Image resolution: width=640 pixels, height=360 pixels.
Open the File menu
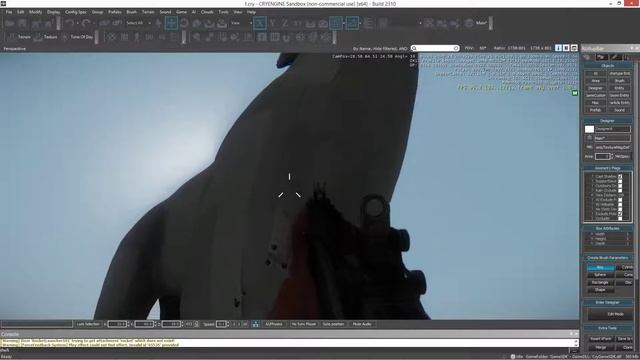(9, 12)
